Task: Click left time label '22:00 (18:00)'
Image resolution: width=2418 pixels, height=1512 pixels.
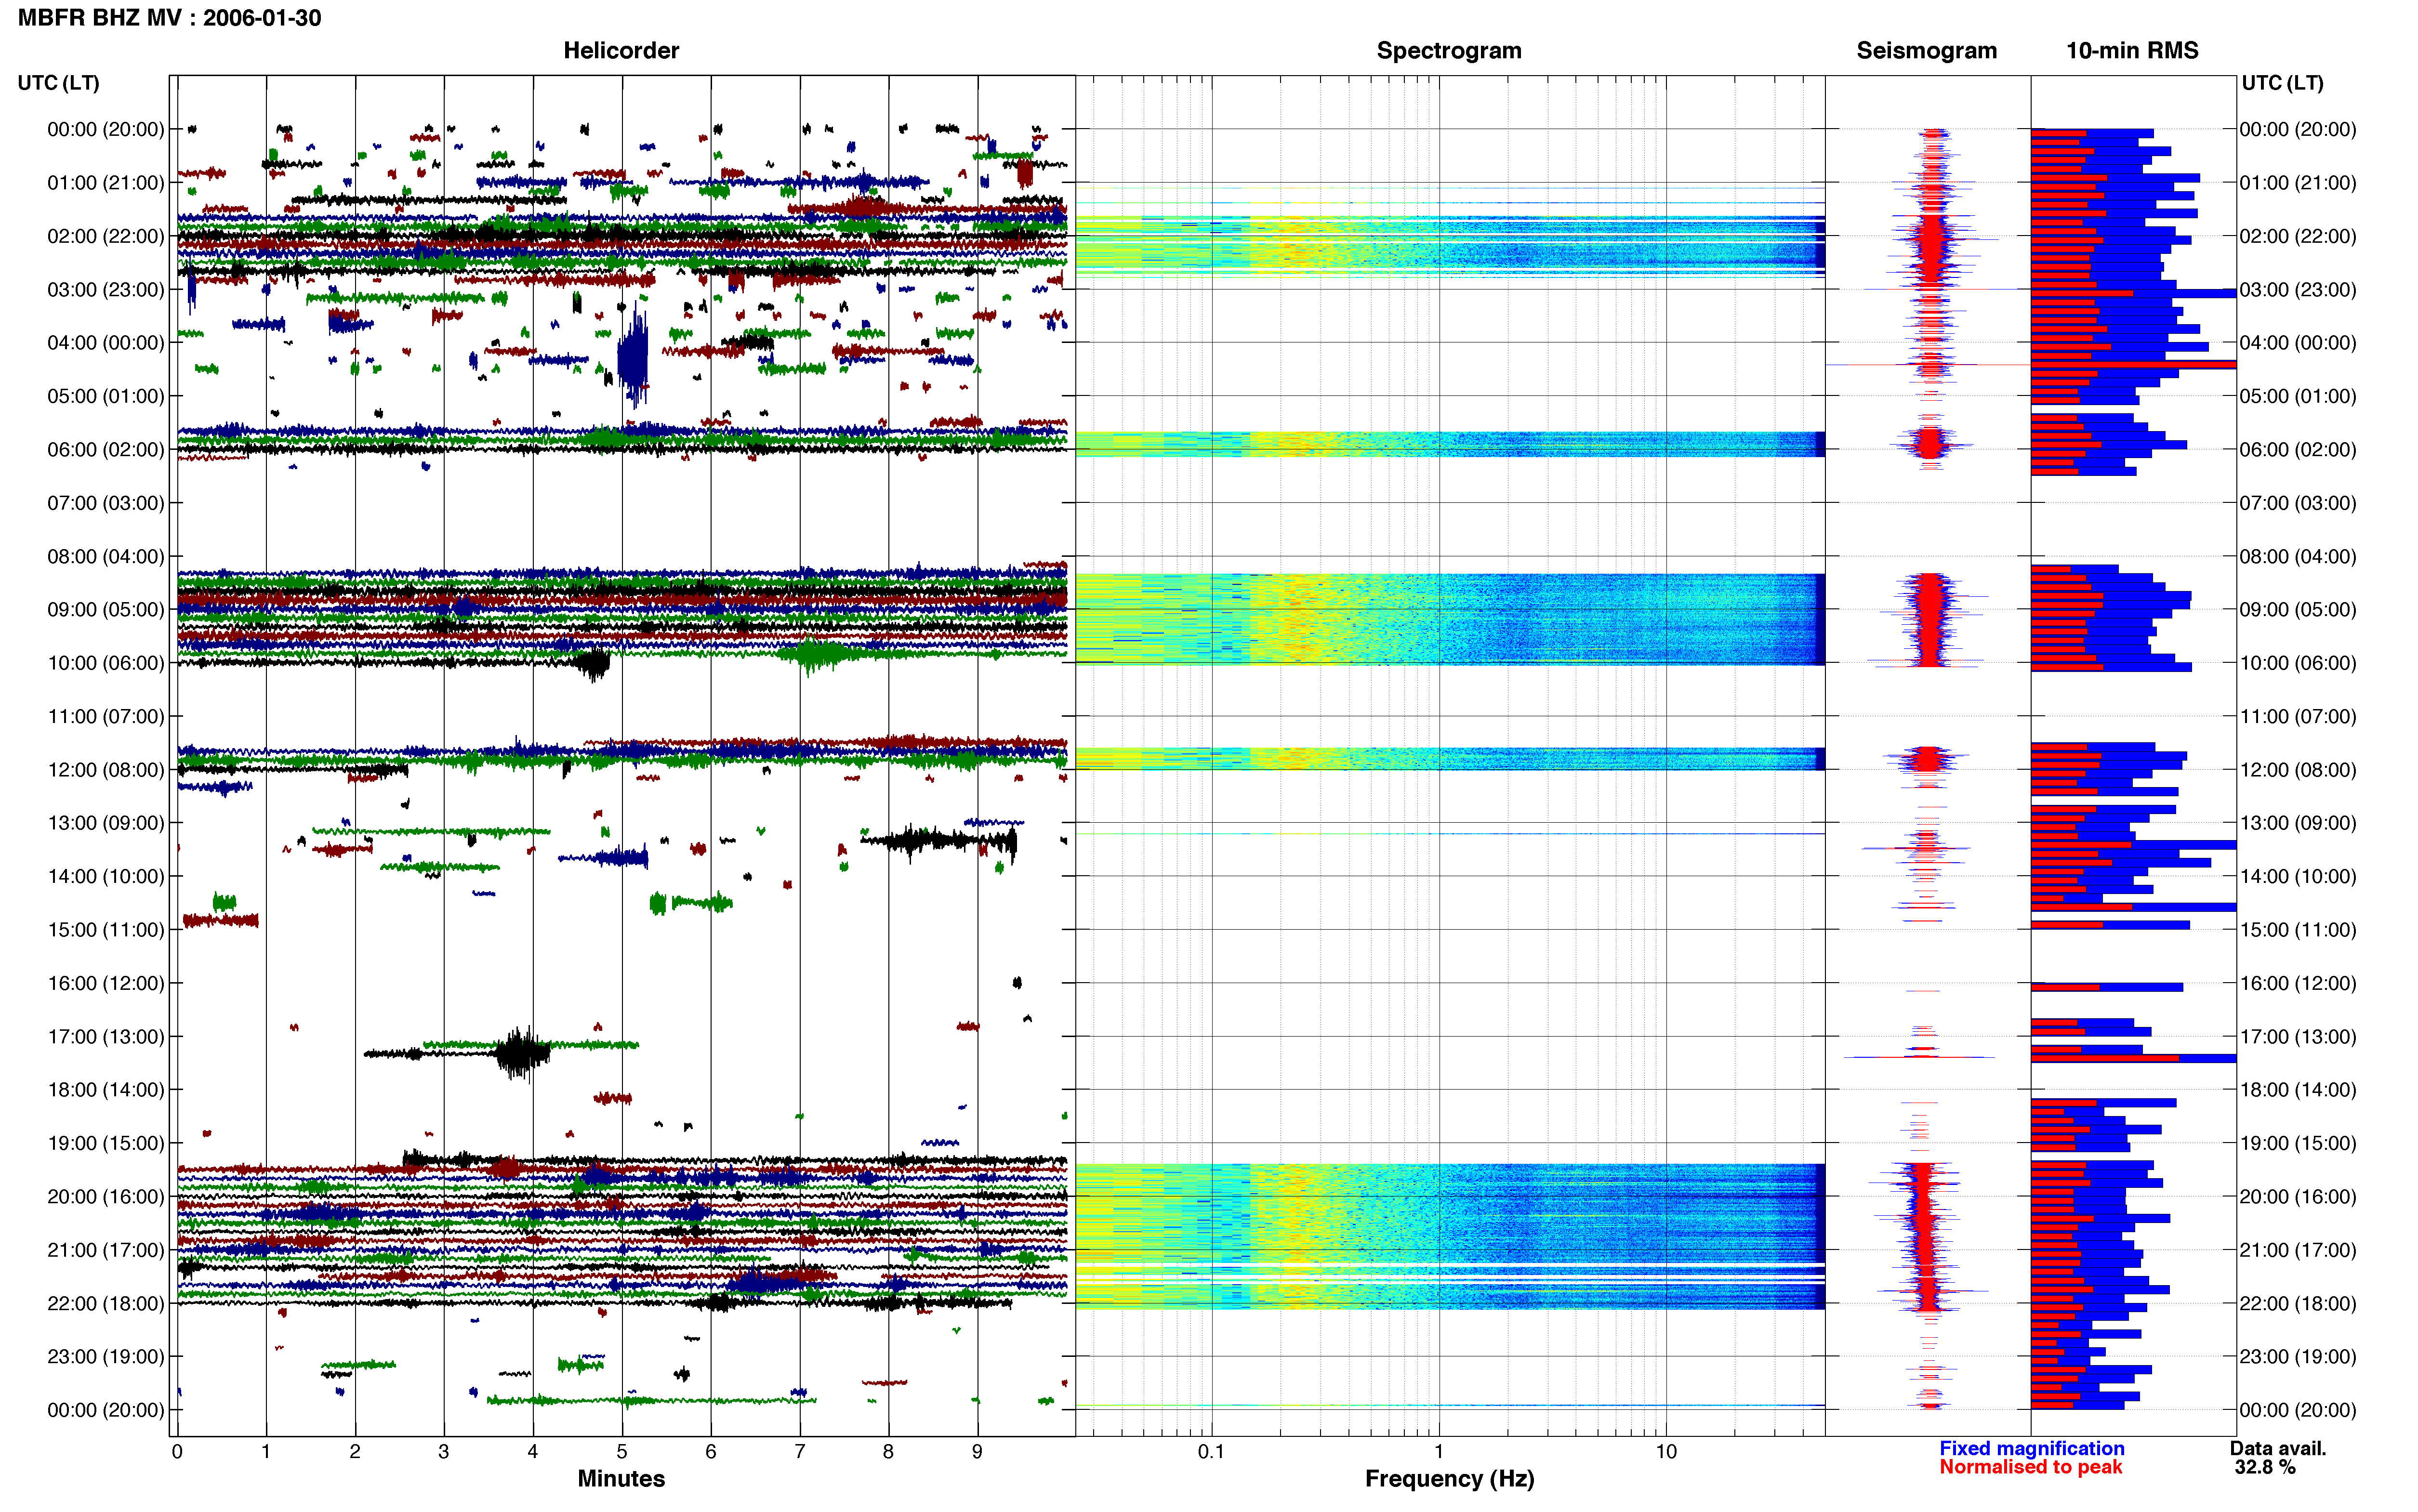Action: point(106,1303)
